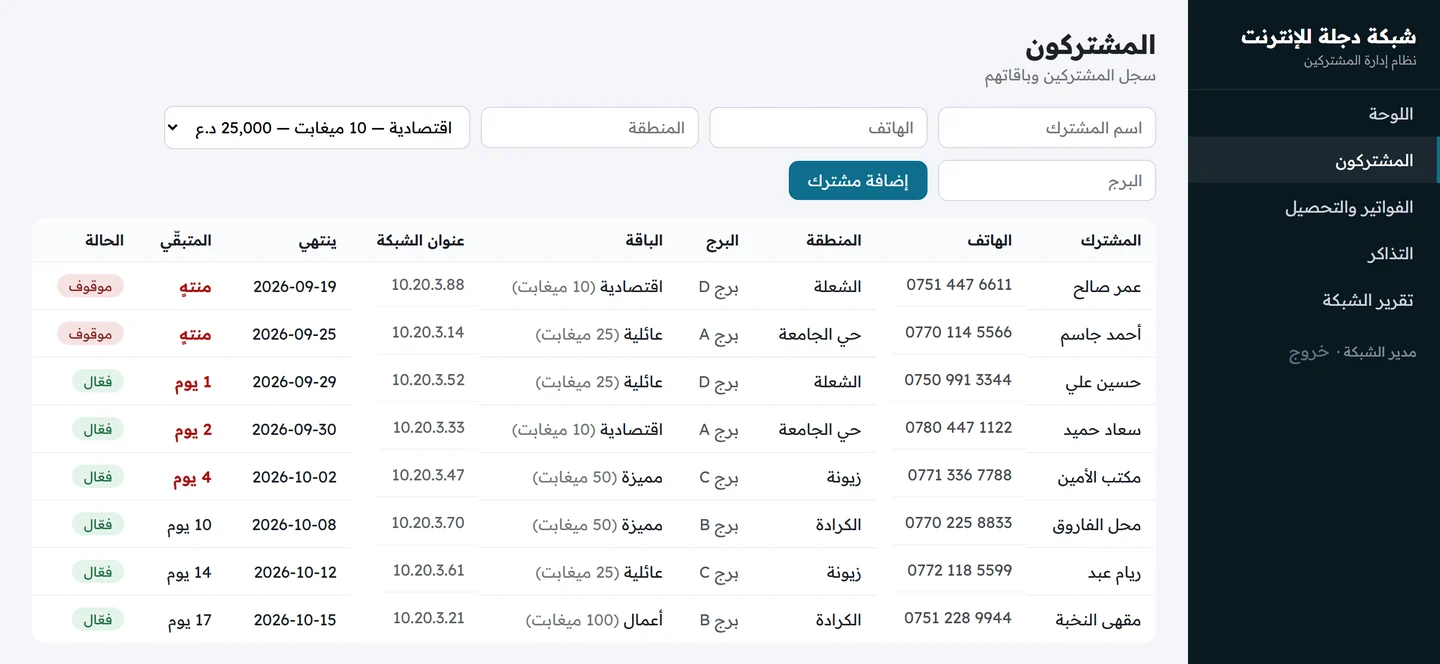Screen dimensions: 1440x664
Task: Click ينتهي column header
Action: [x=318, y=240]
